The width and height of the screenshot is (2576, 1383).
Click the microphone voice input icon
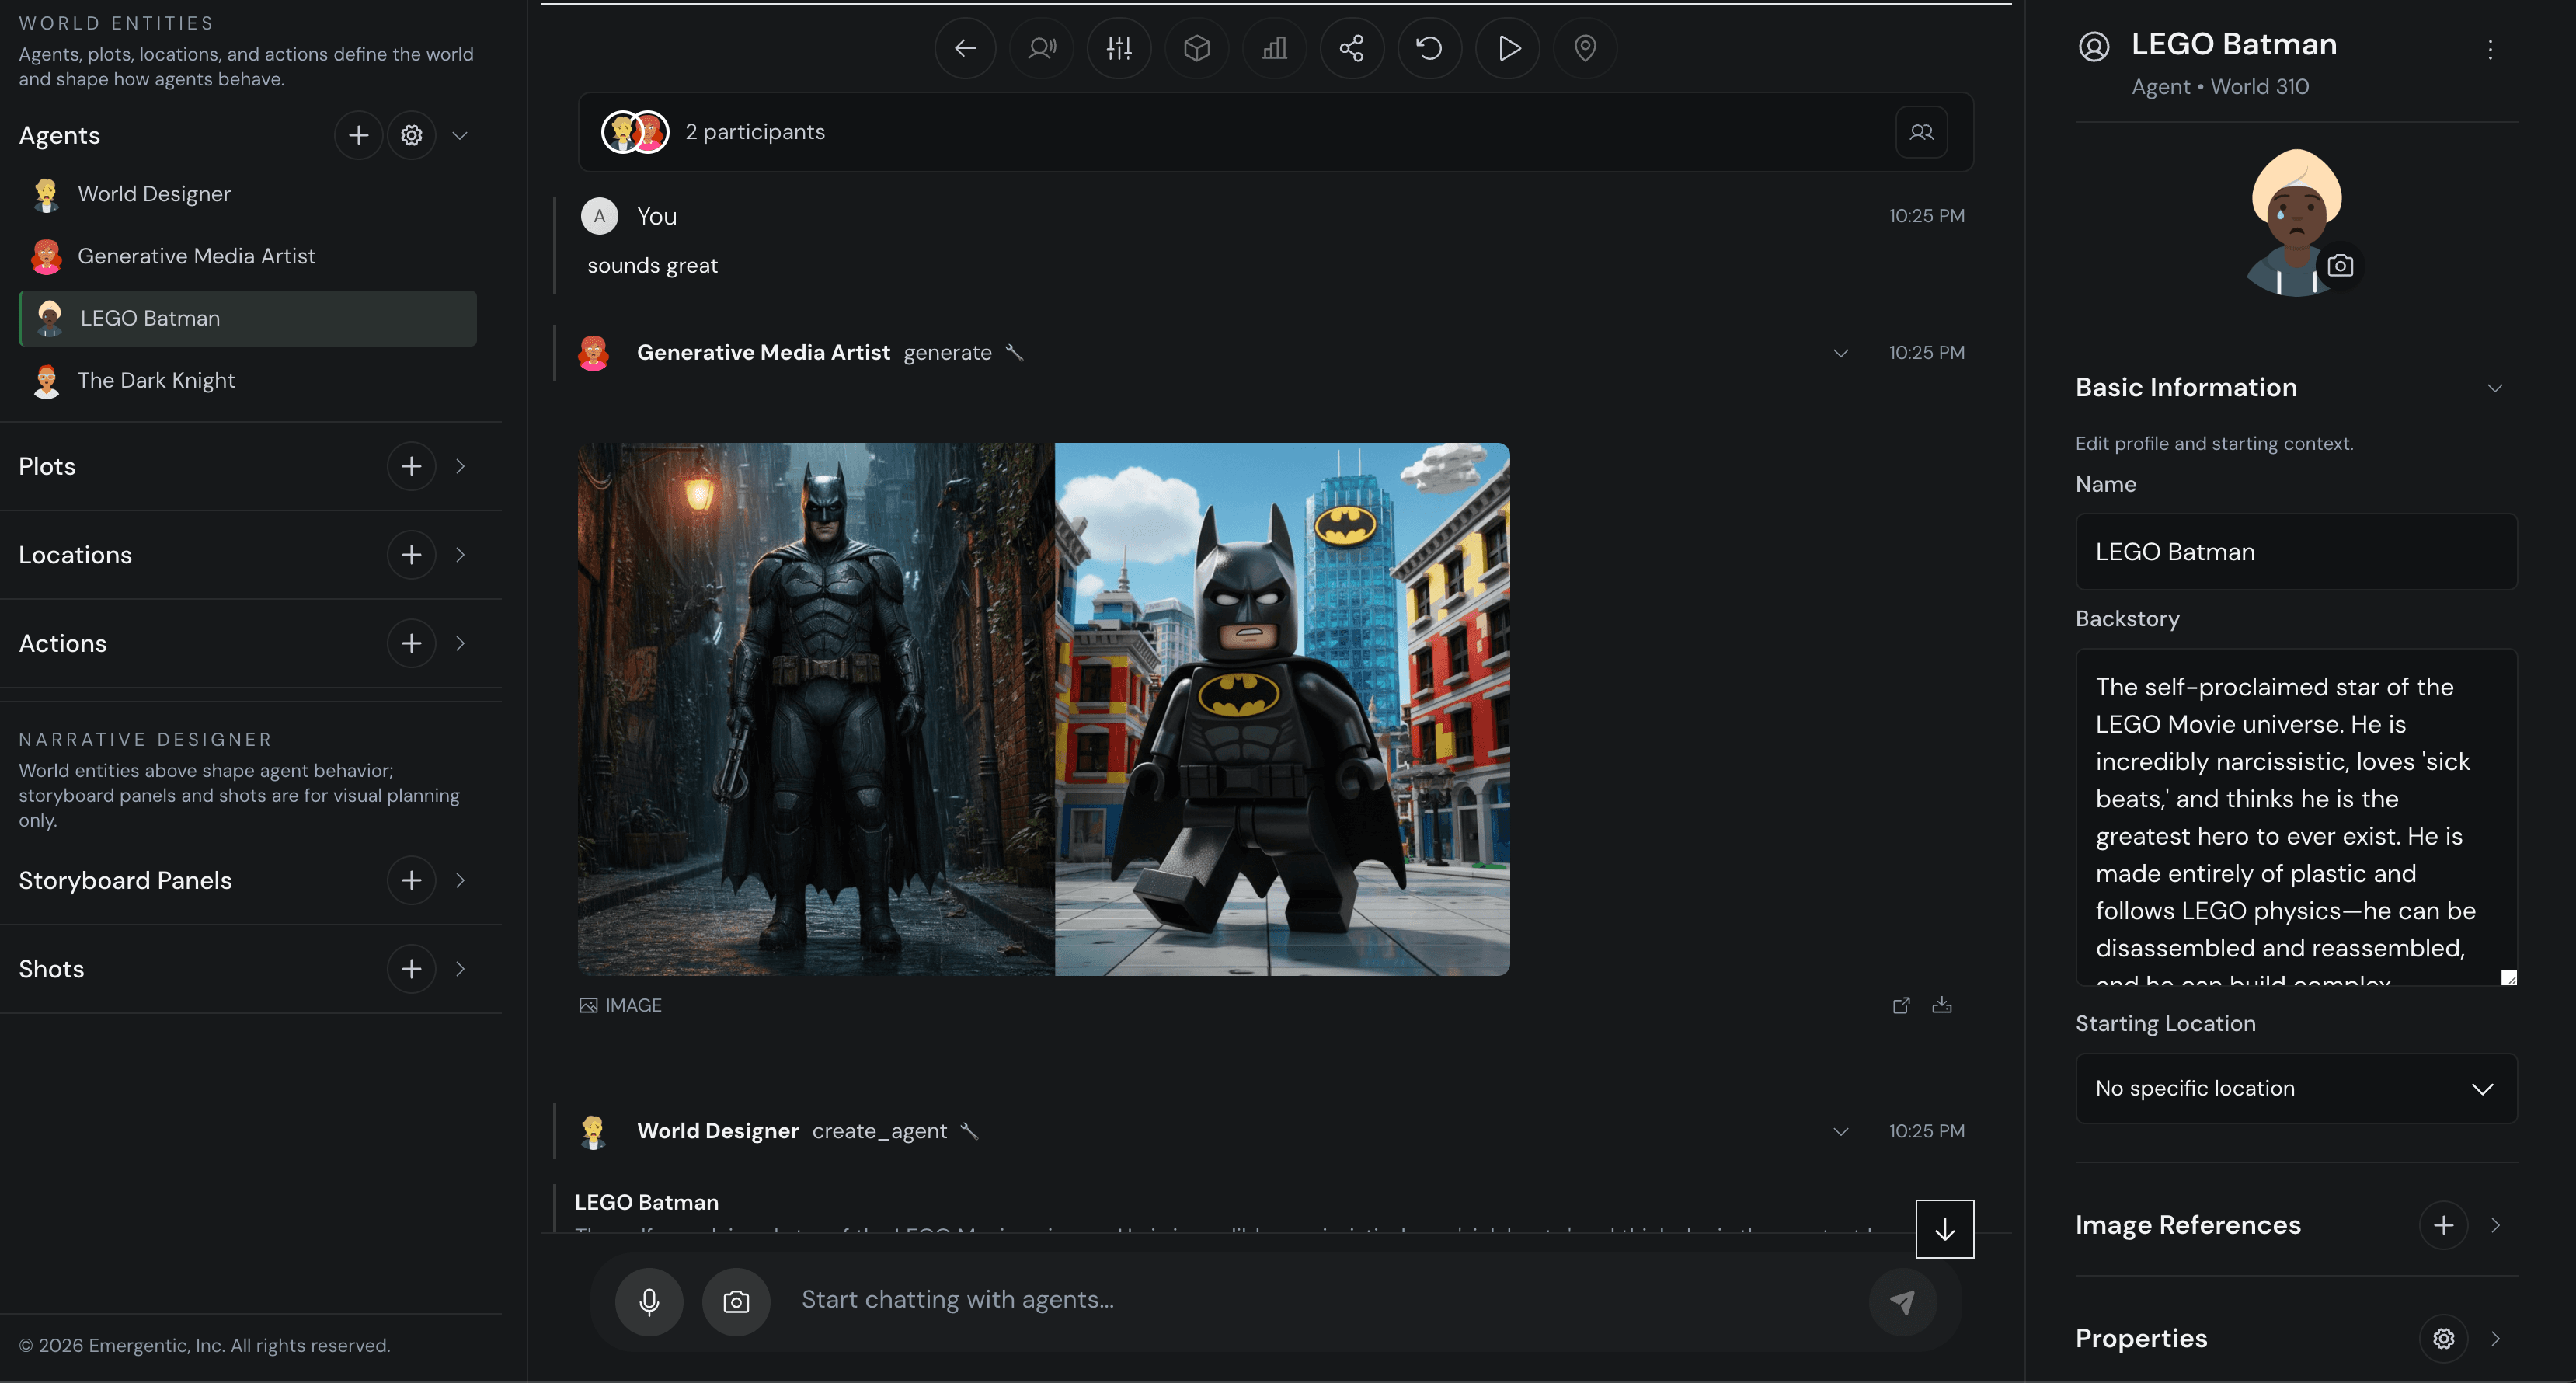coord(649,1301)
